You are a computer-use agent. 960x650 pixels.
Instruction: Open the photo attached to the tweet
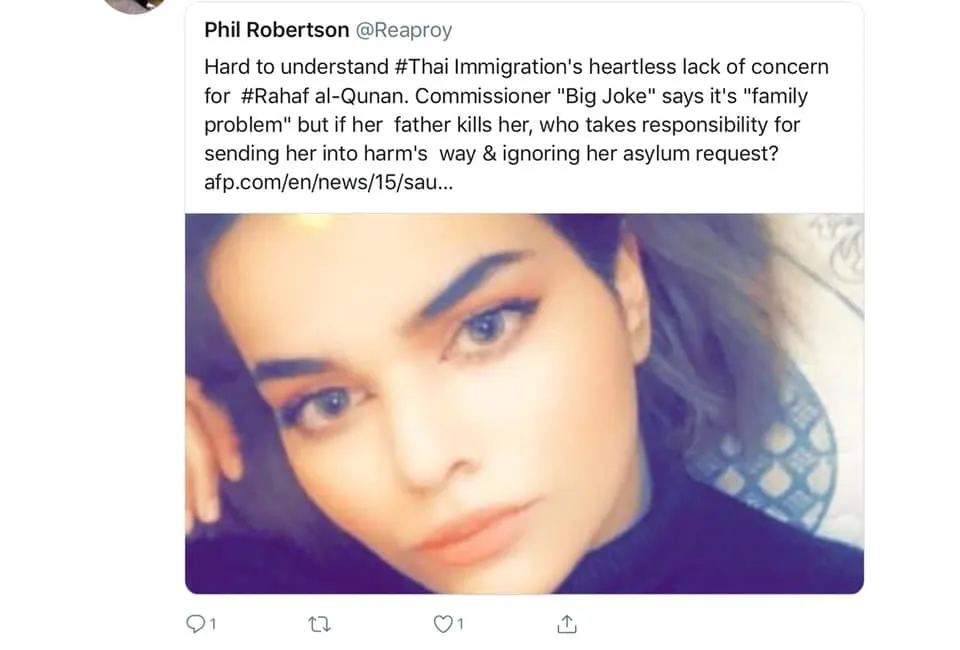click(524, 403)
